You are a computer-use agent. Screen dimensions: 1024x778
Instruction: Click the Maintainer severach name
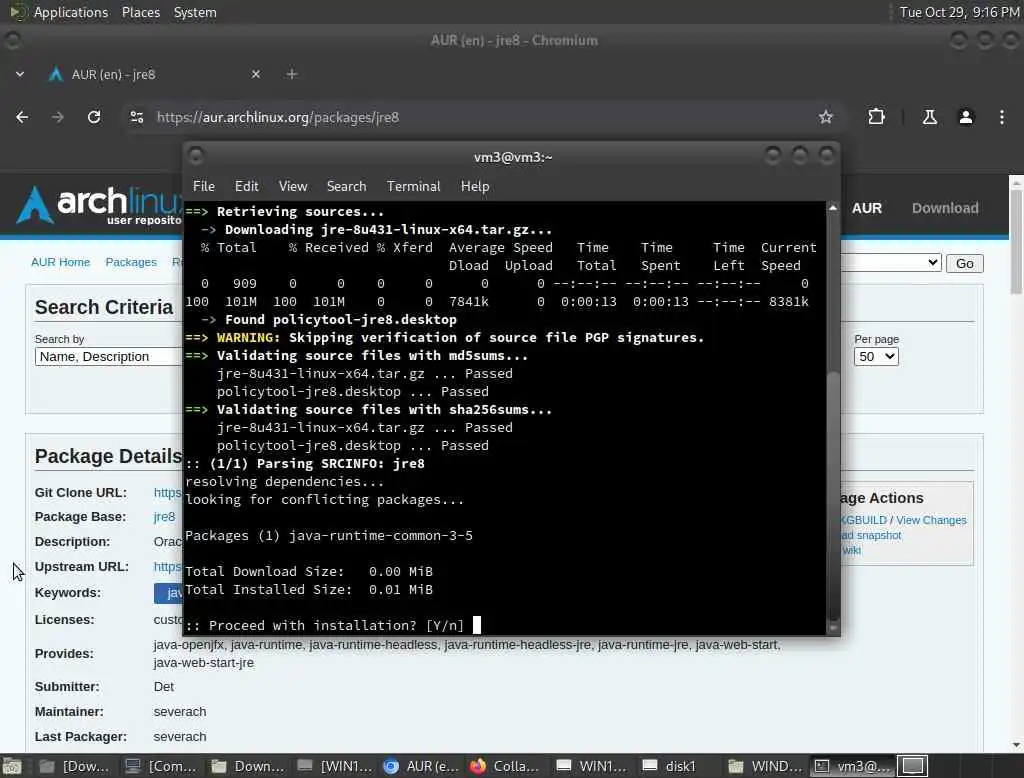[x=180, y=711]
